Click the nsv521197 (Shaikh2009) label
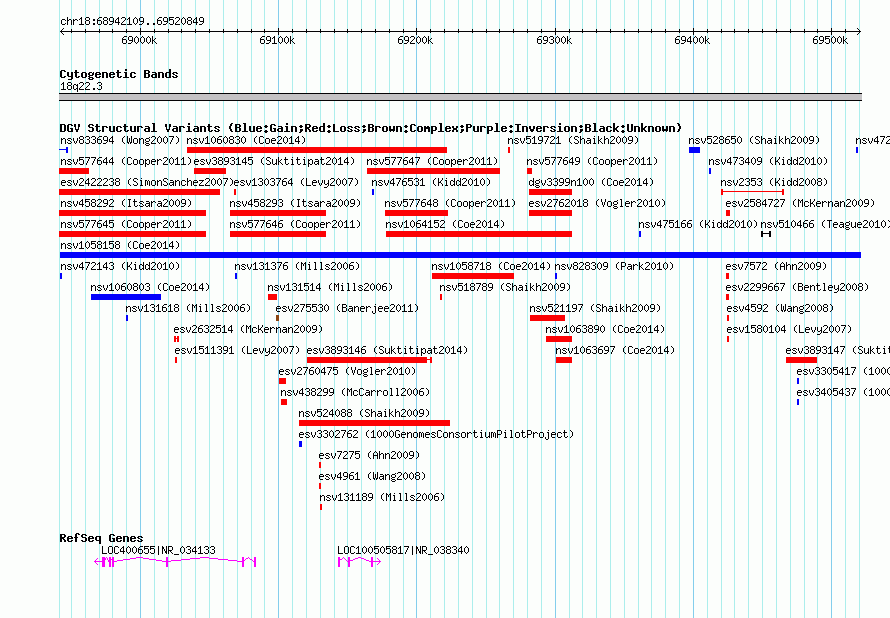This screenshot has width=890, height=618. 595,308
